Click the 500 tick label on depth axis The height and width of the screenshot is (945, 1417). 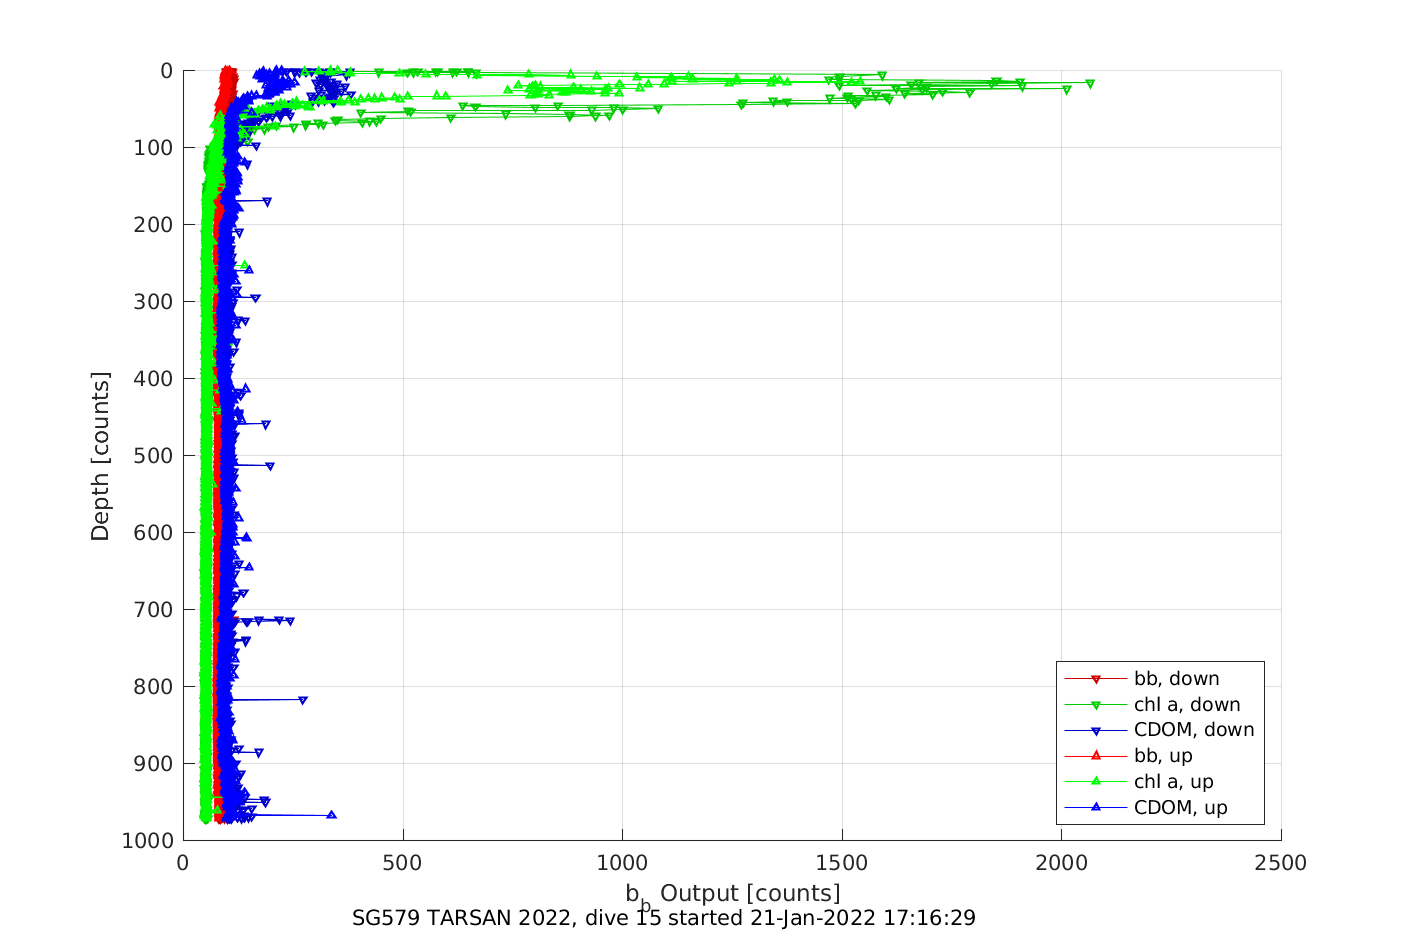click(x=153, y=456)
